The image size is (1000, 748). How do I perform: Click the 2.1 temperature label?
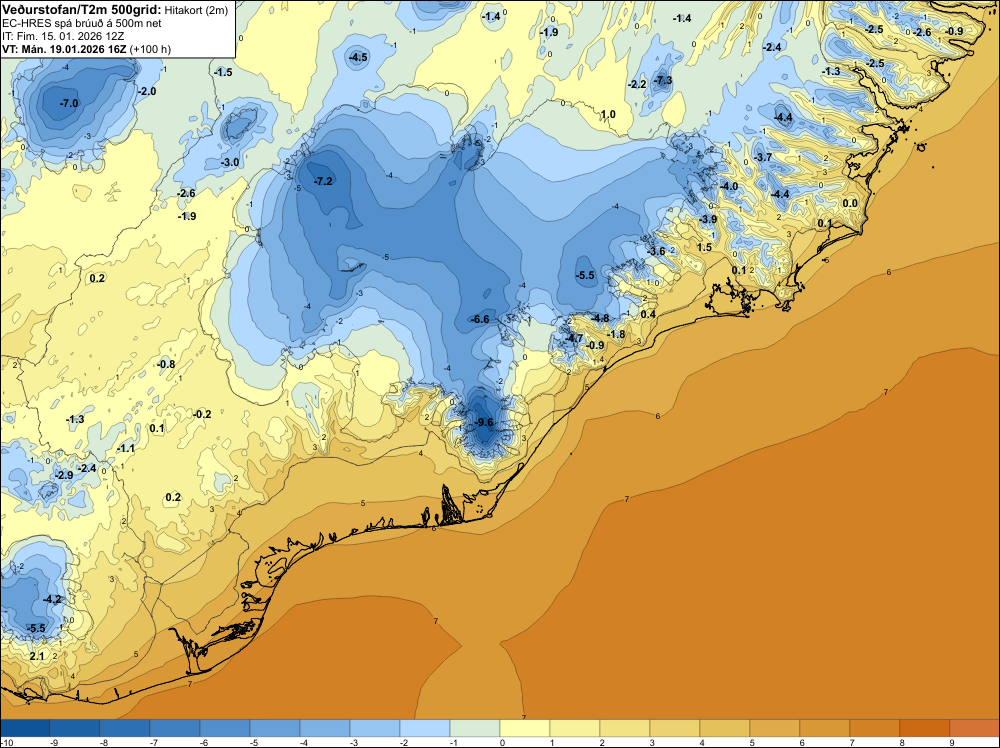(37, 656)
